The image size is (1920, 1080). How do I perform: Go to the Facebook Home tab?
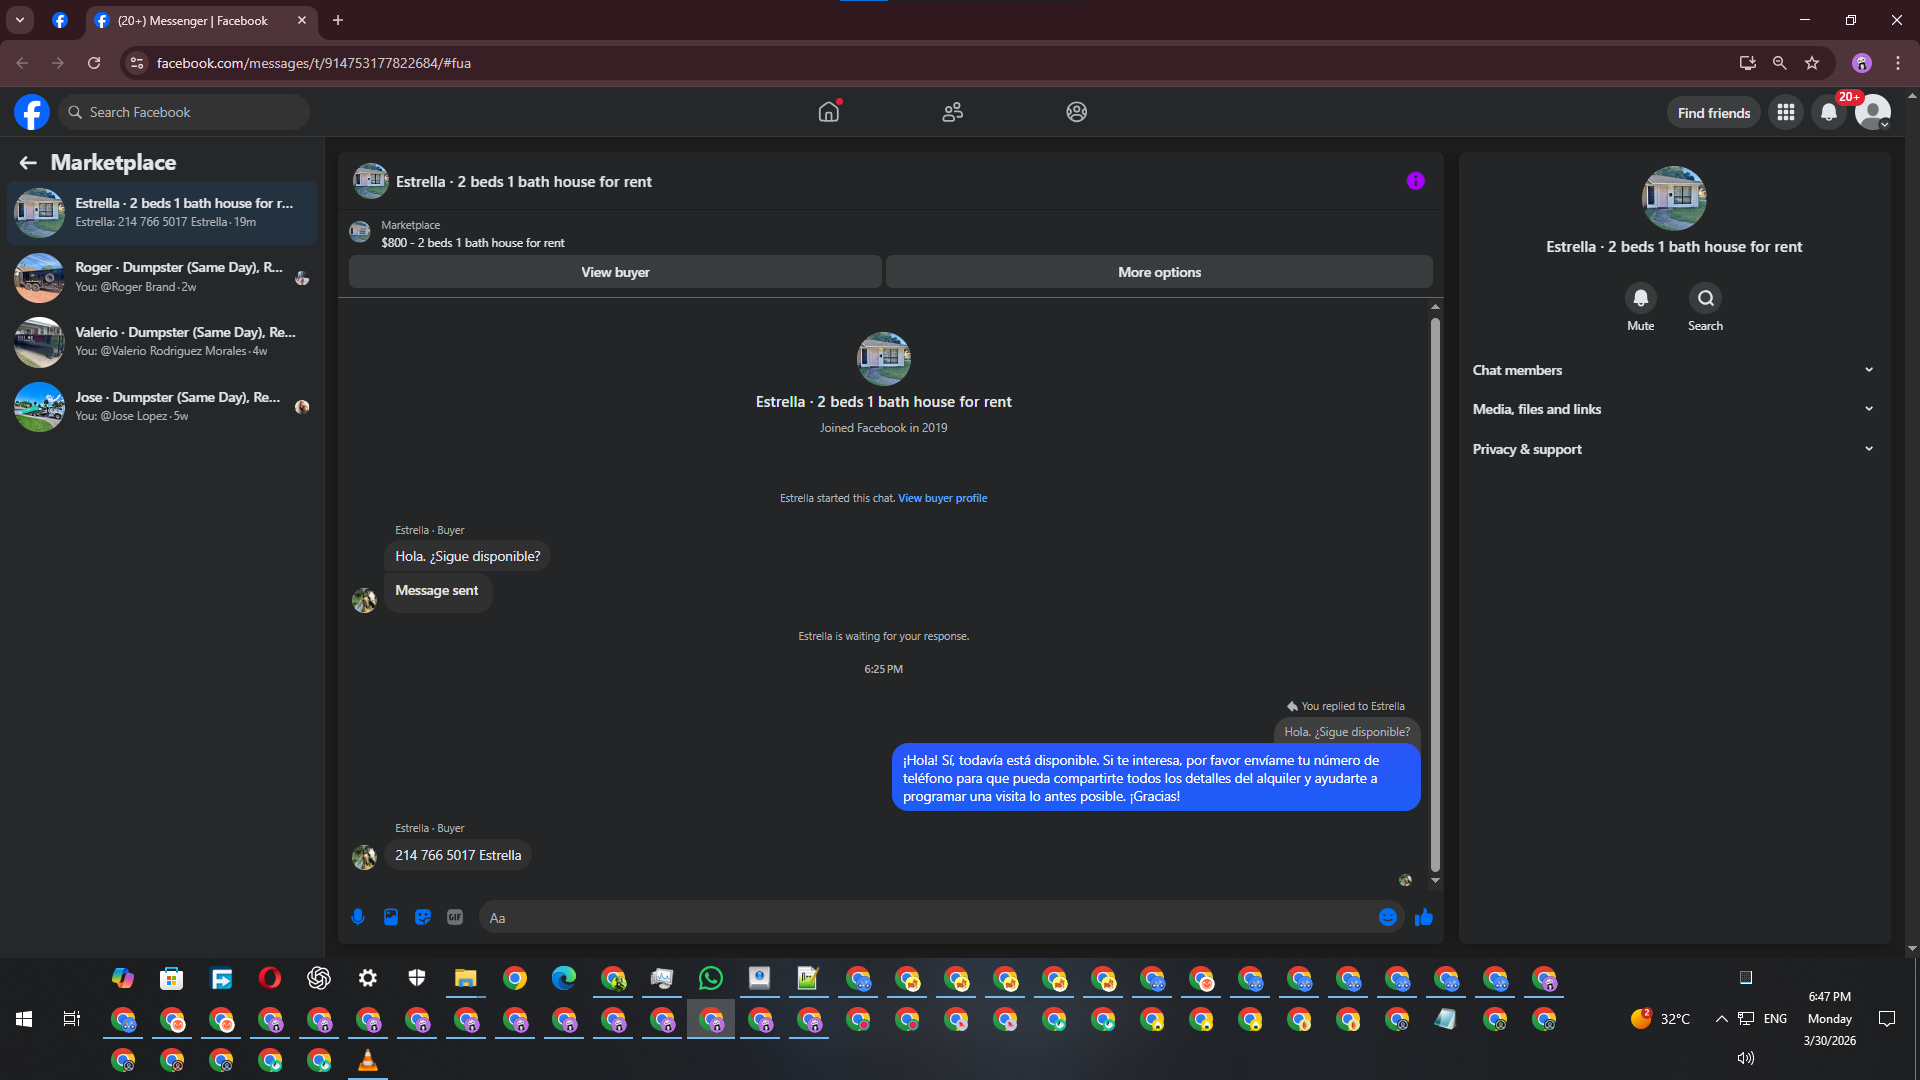point(828,112)
